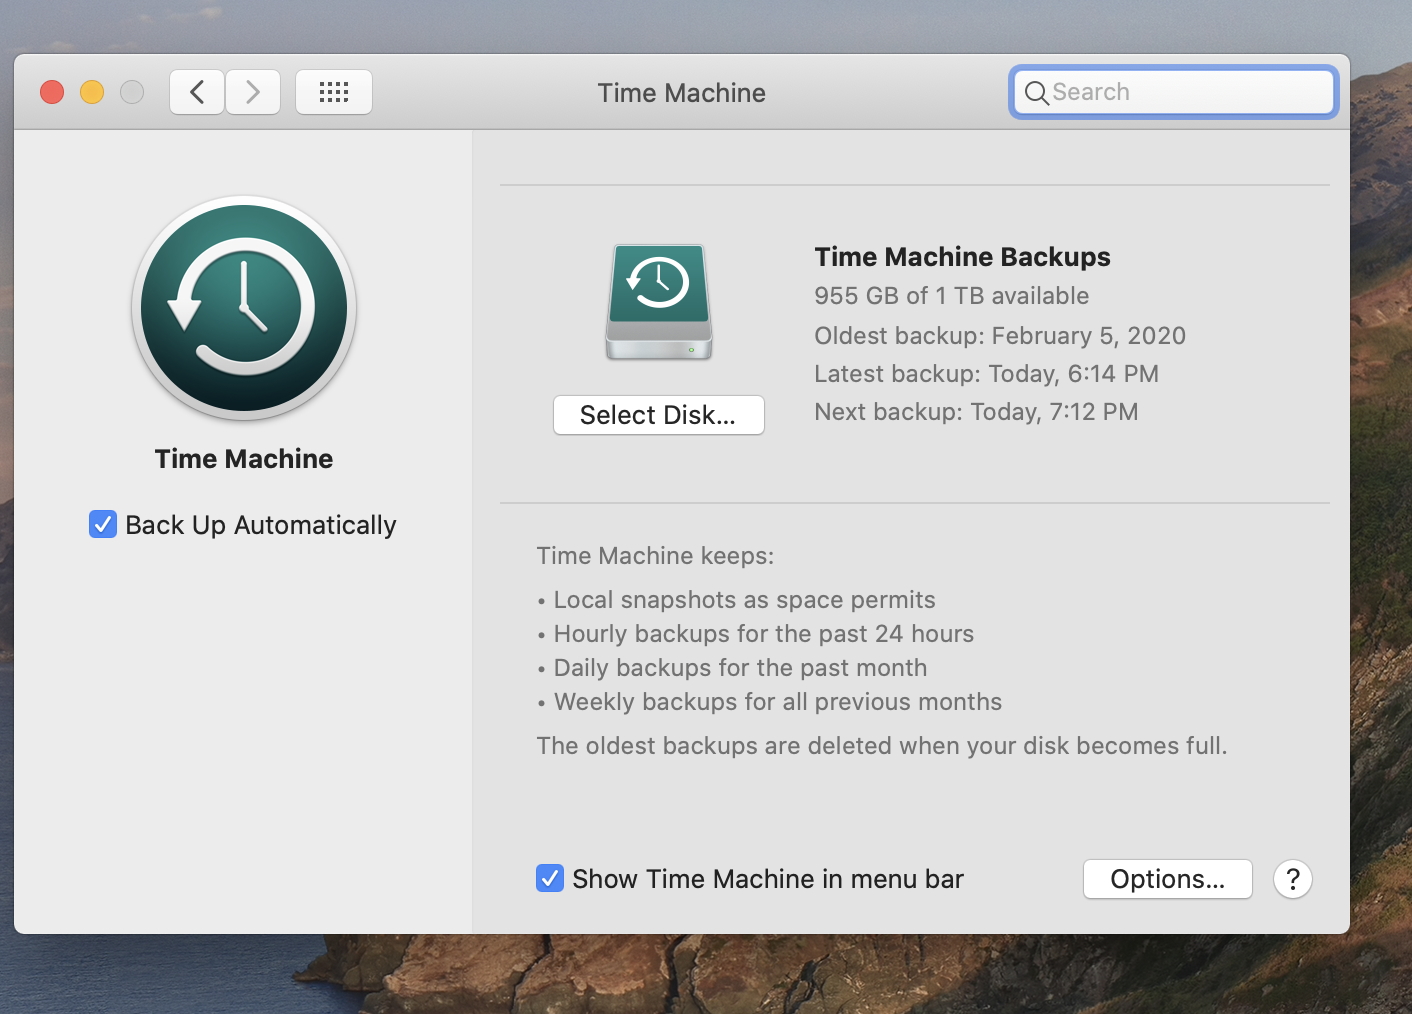Open help with the question mark button
Image resolution: width=1412 pixels, height=1014 pixels.
(1293, 879)
